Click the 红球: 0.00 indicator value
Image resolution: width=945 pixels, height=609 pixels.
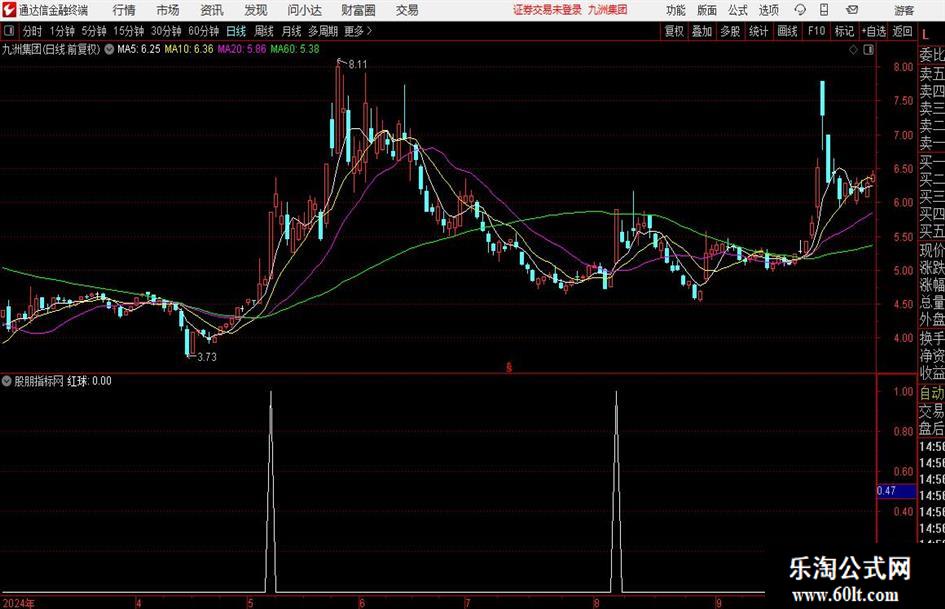(x=89, y=381)
